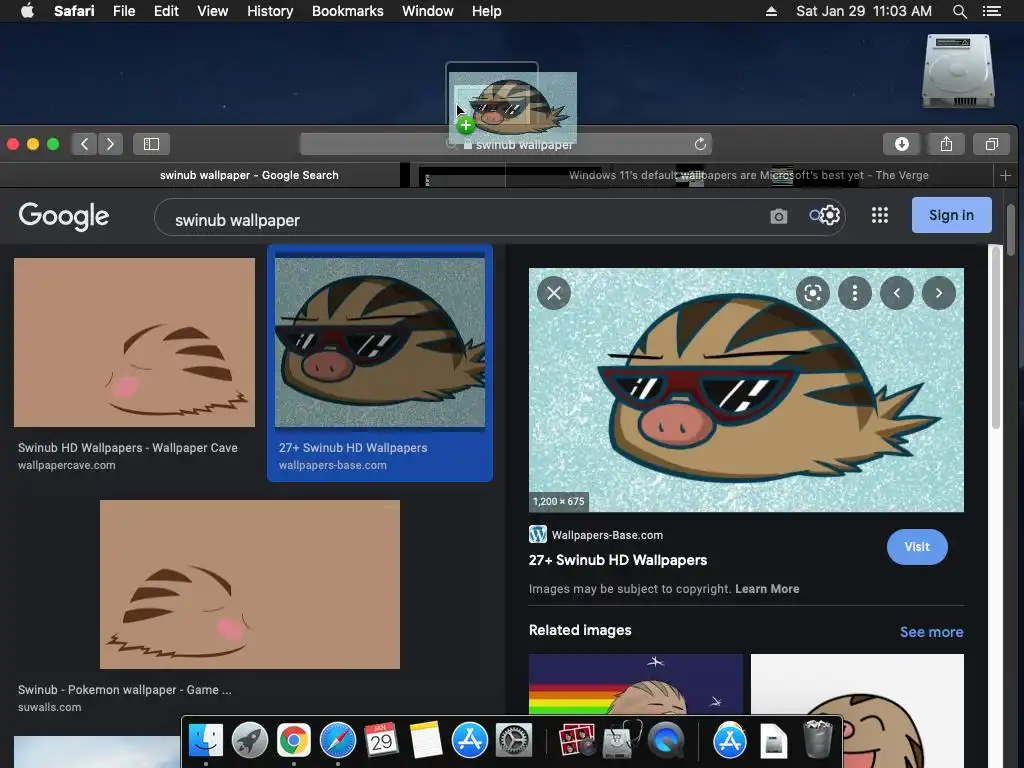Open Spotlight search in menu bar
Viewport: 1024px width, 768px height.
click(959, 11)
